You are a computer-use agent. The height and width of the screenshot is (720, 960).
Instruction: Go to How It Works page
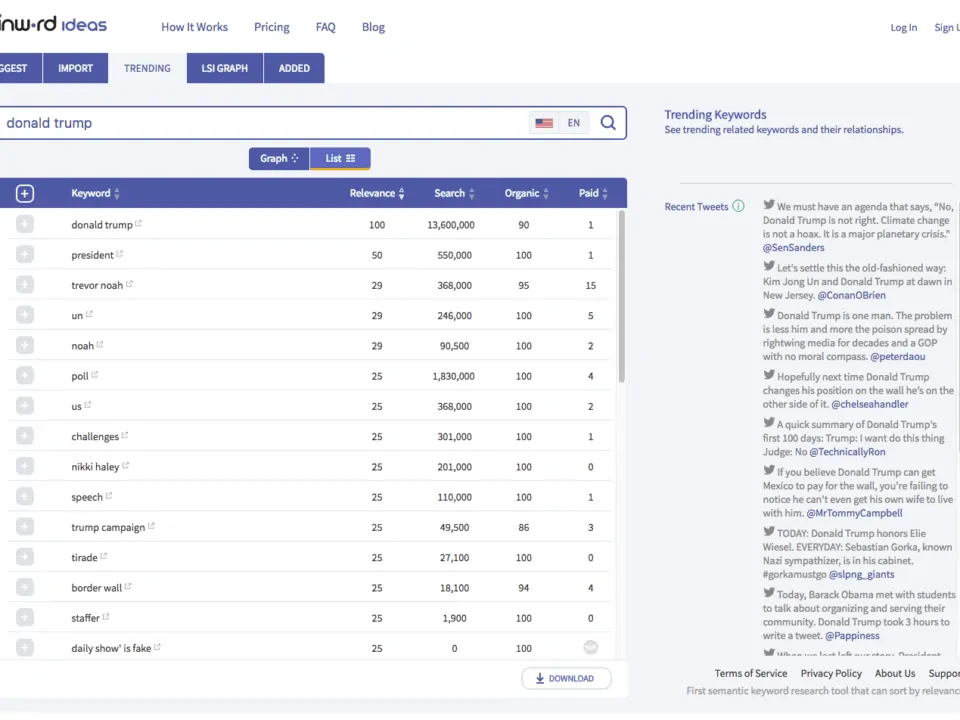(x=194, y=27)
